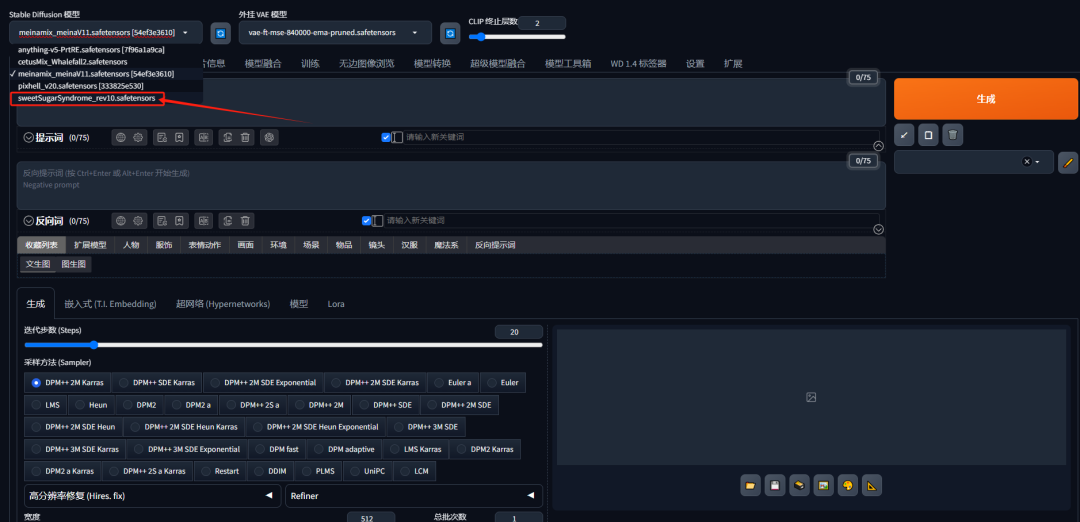
Task: Select the DPM++ 2M Karras sampler
Action: click(x=68, y=382)
